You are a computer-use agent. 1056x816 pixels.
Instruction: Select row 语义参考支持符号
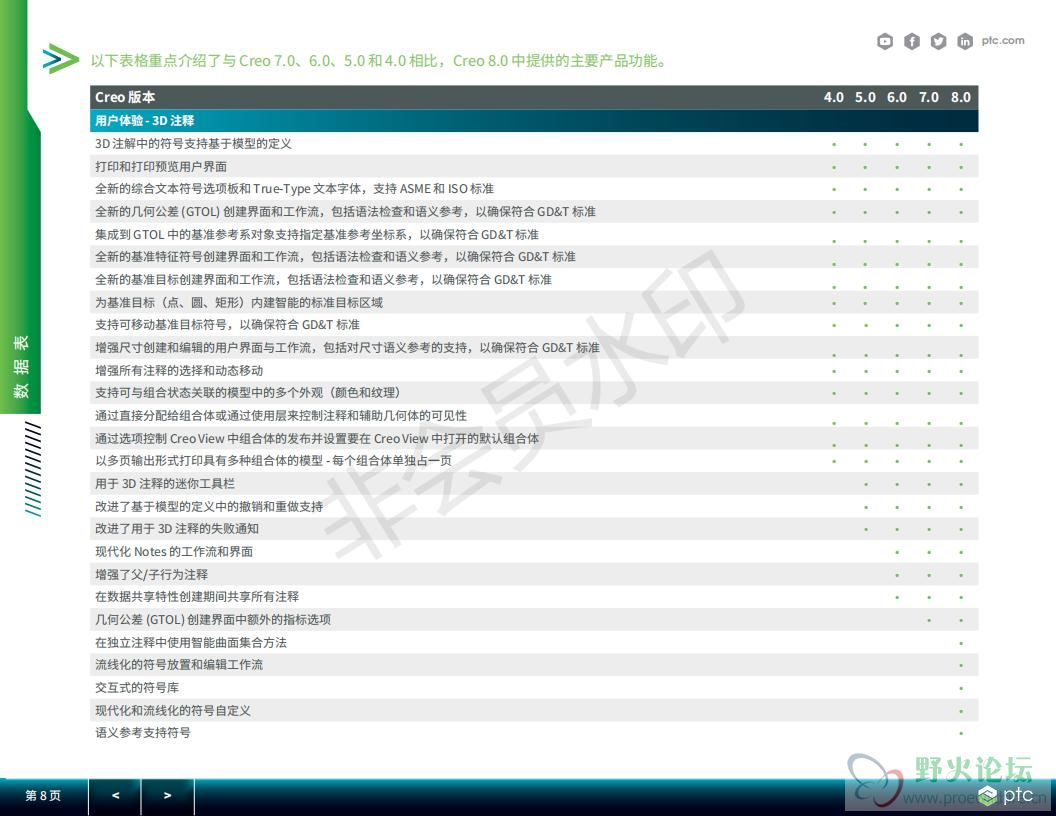534,733
